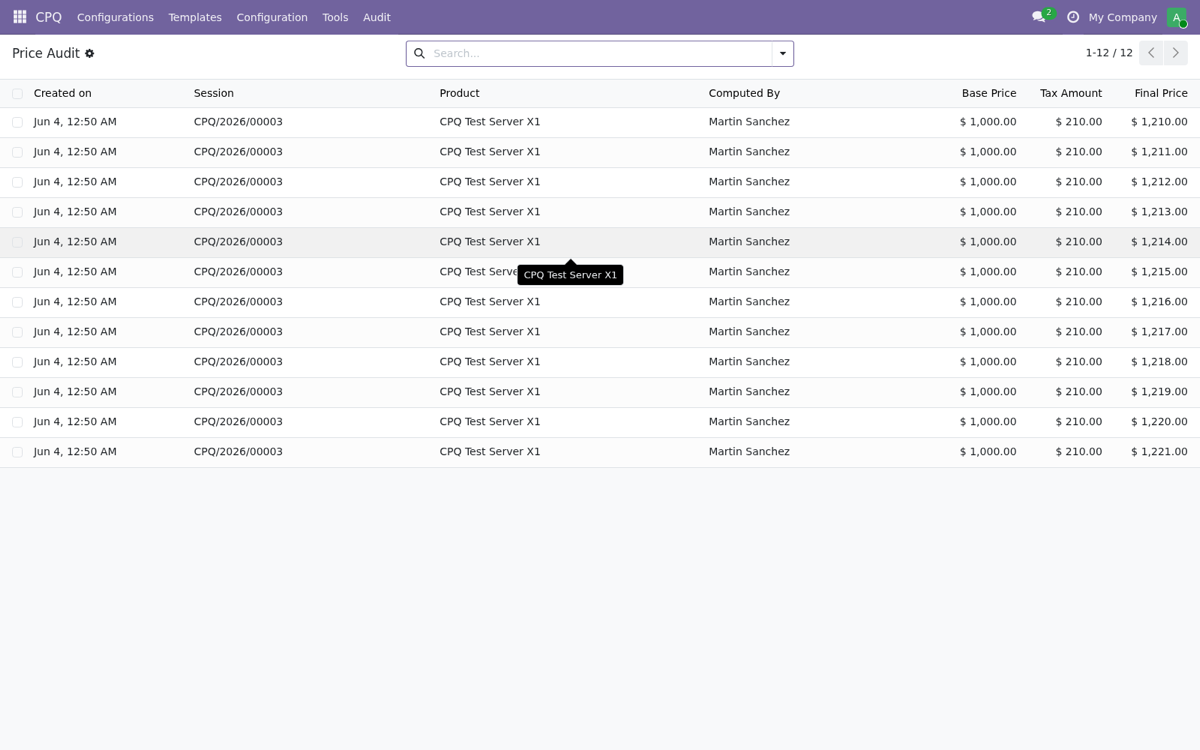The width and height of the screenshot is (1200, 750).
Task: Open the My Company switcher
Action: [1122, 17]
